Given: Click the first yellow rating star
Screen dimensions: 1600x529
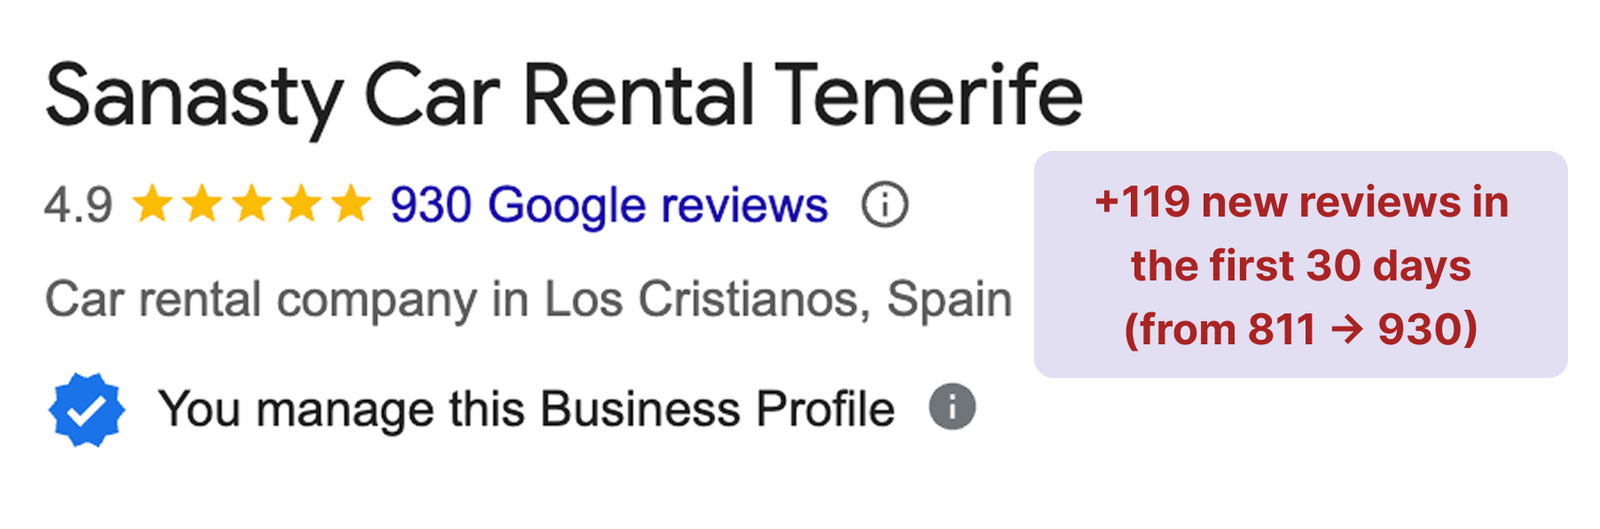Looking at the screenshot, I should click(x=152, y=204).
